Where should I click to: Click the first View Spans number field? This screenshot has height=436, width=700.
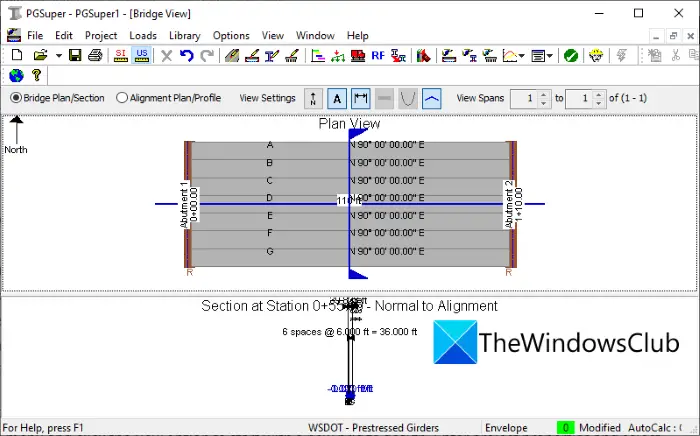(525, 98)
